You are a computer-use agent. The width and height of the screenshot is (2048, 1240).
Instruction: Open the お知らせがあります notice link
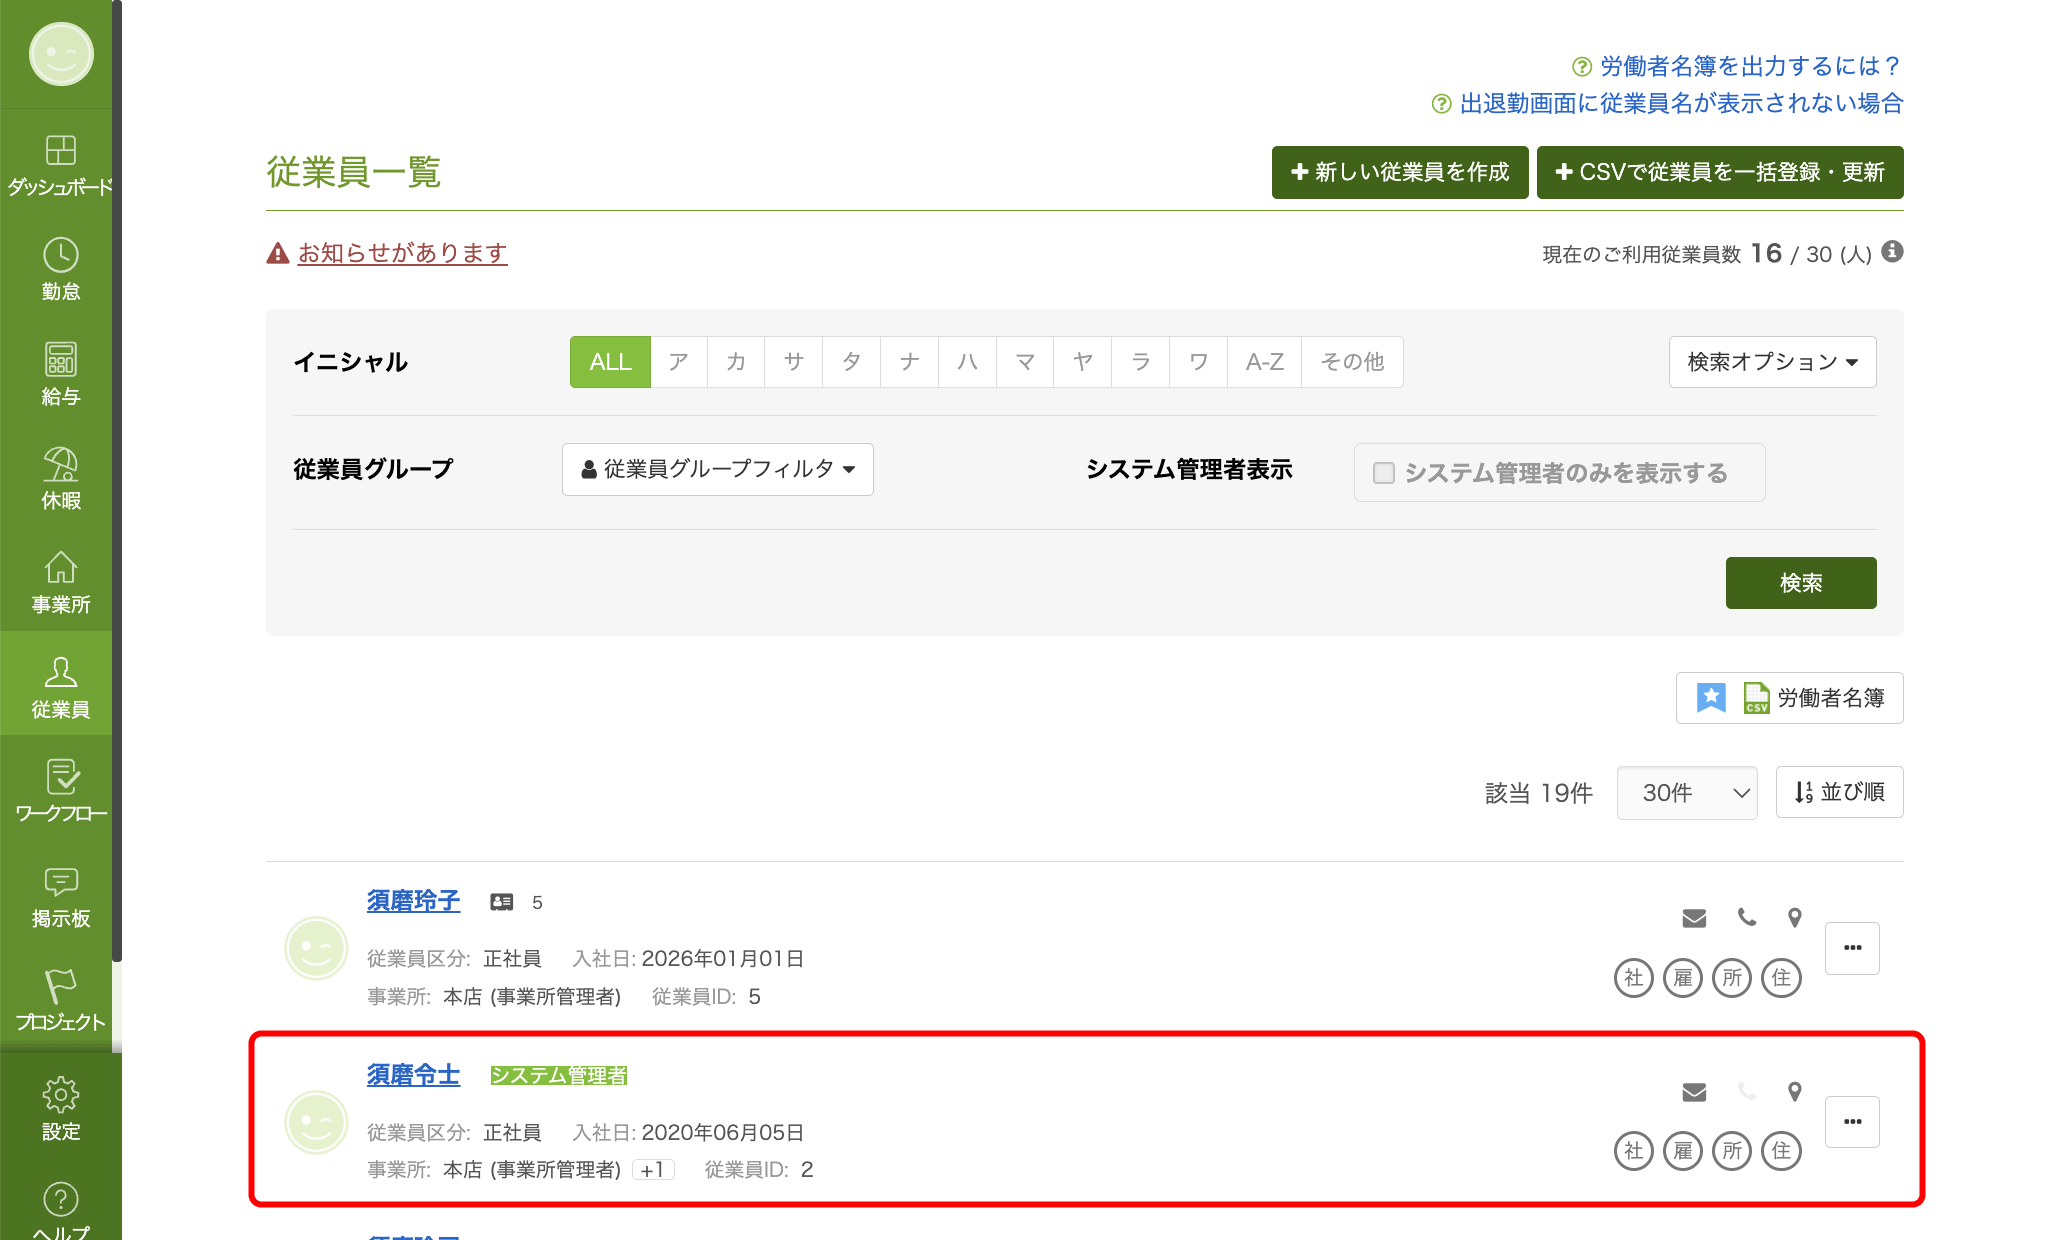click(402, 253)
